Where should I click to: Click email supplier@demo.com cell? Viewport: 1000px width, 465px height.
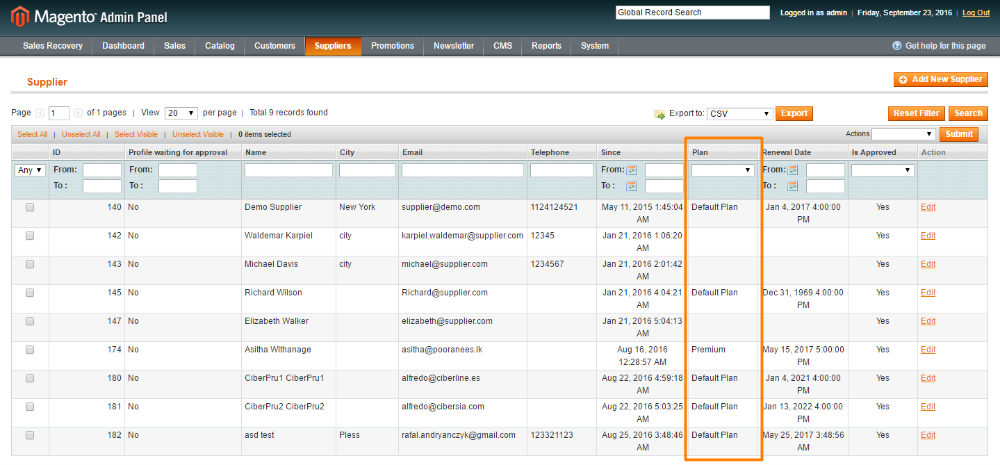click(441, 207)
